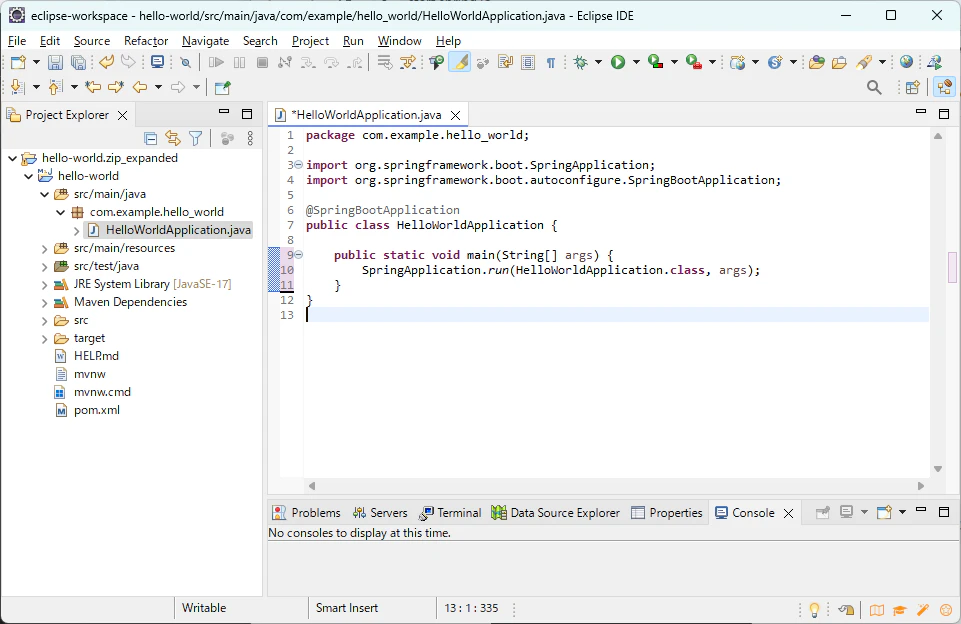
Task: Select pom.xml in Project Explorer
Action: (97, 410)
